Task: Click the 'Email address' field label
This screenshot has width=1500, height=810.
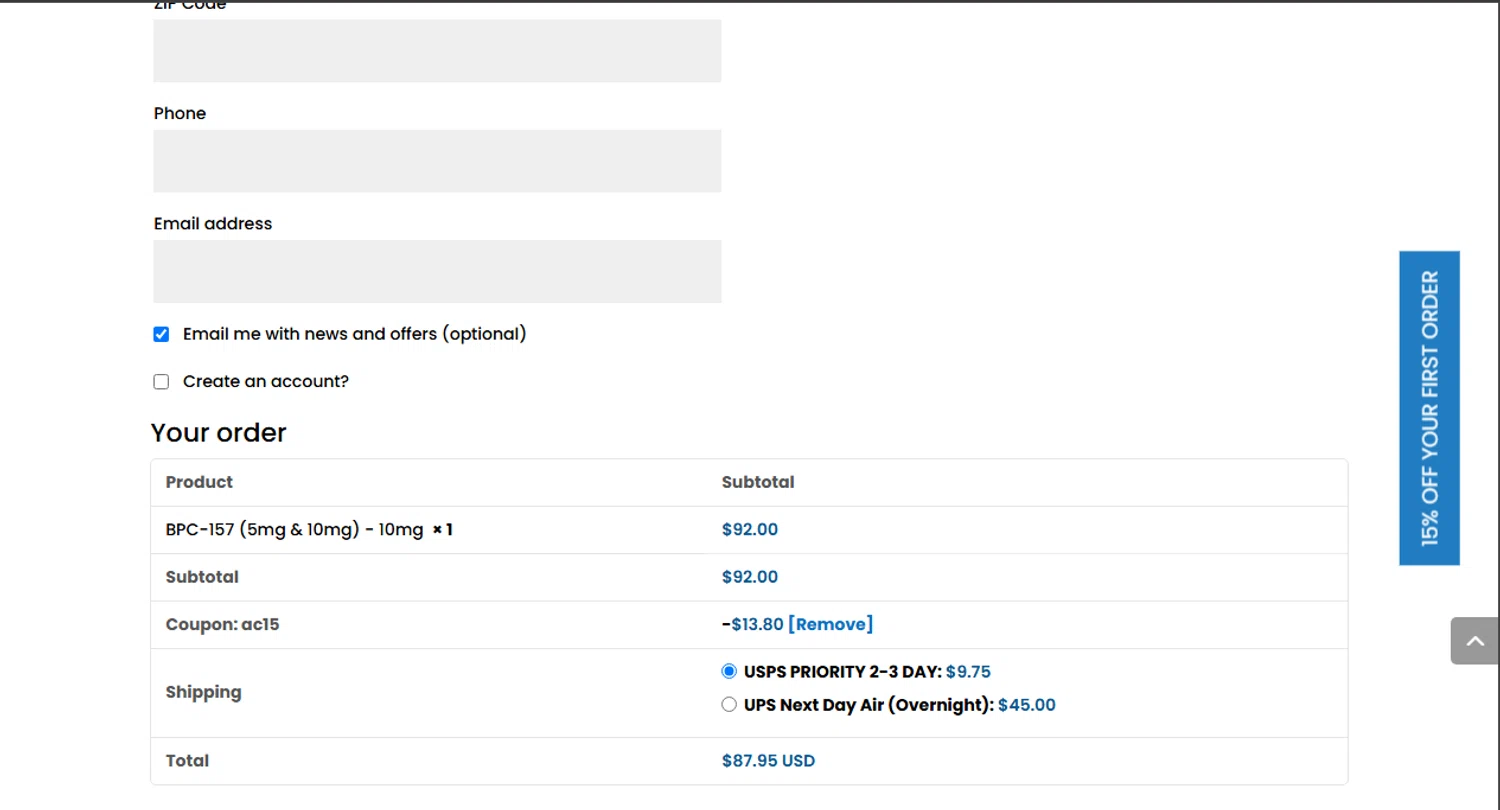Action: [x=213, y=224]
